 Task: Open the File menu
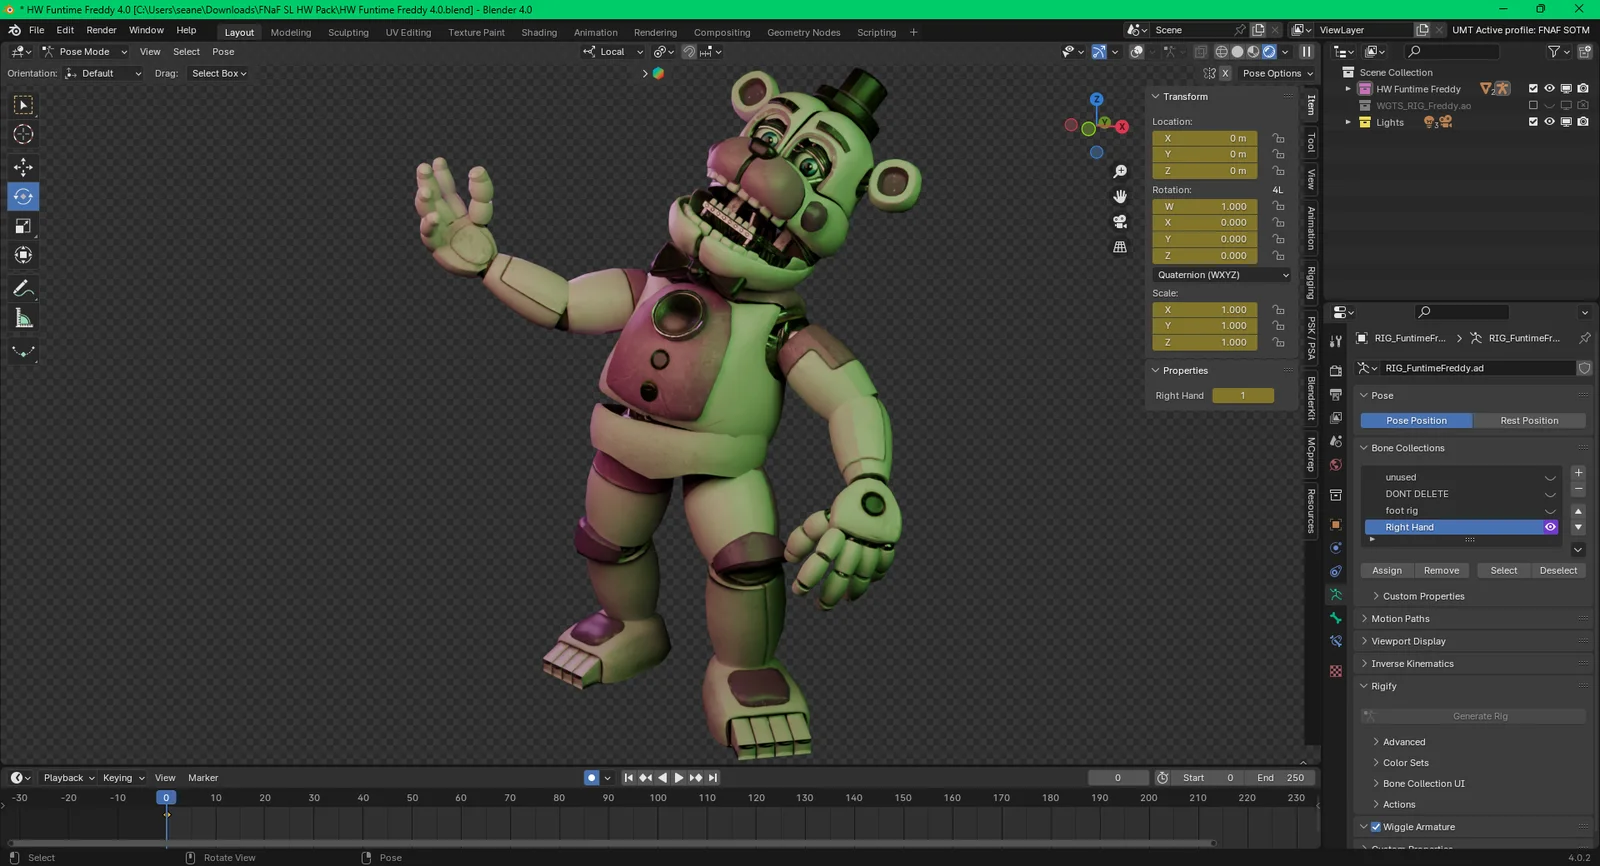pos(36,30)
